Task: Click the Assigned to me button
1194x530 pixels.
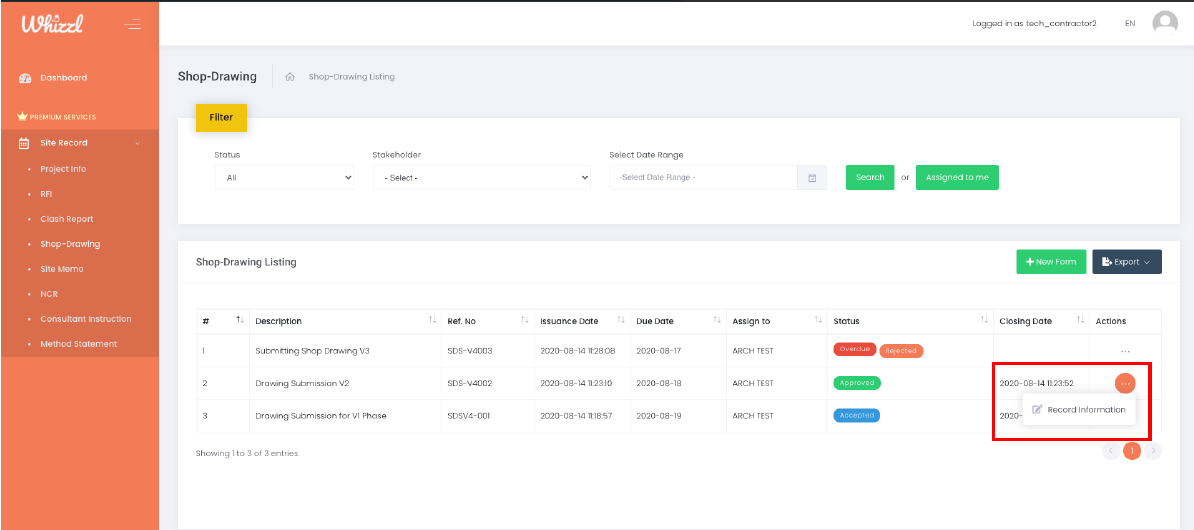Action: click(957, 178)
